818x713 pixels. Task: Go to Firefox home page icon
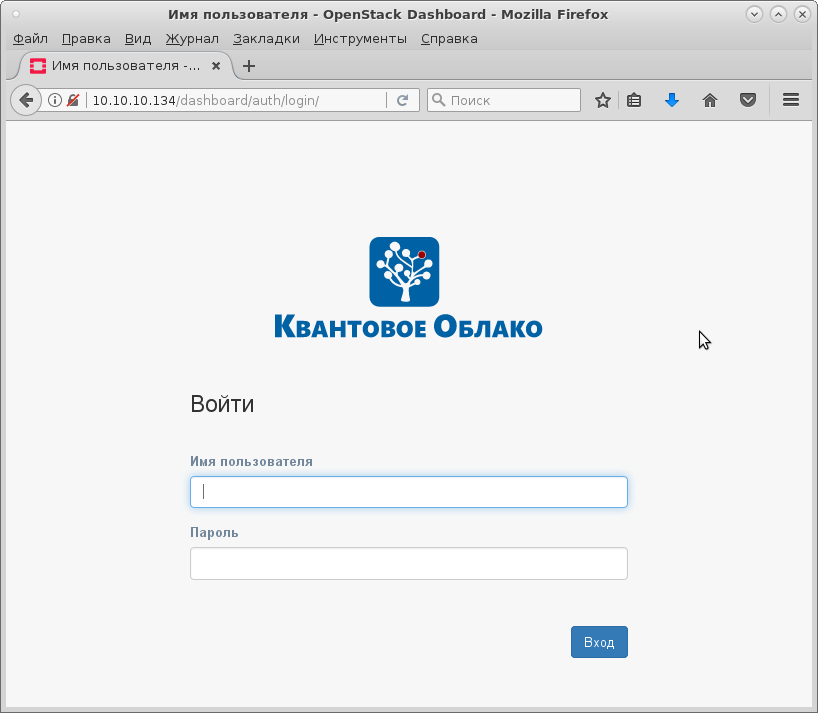tap(710, 100)
